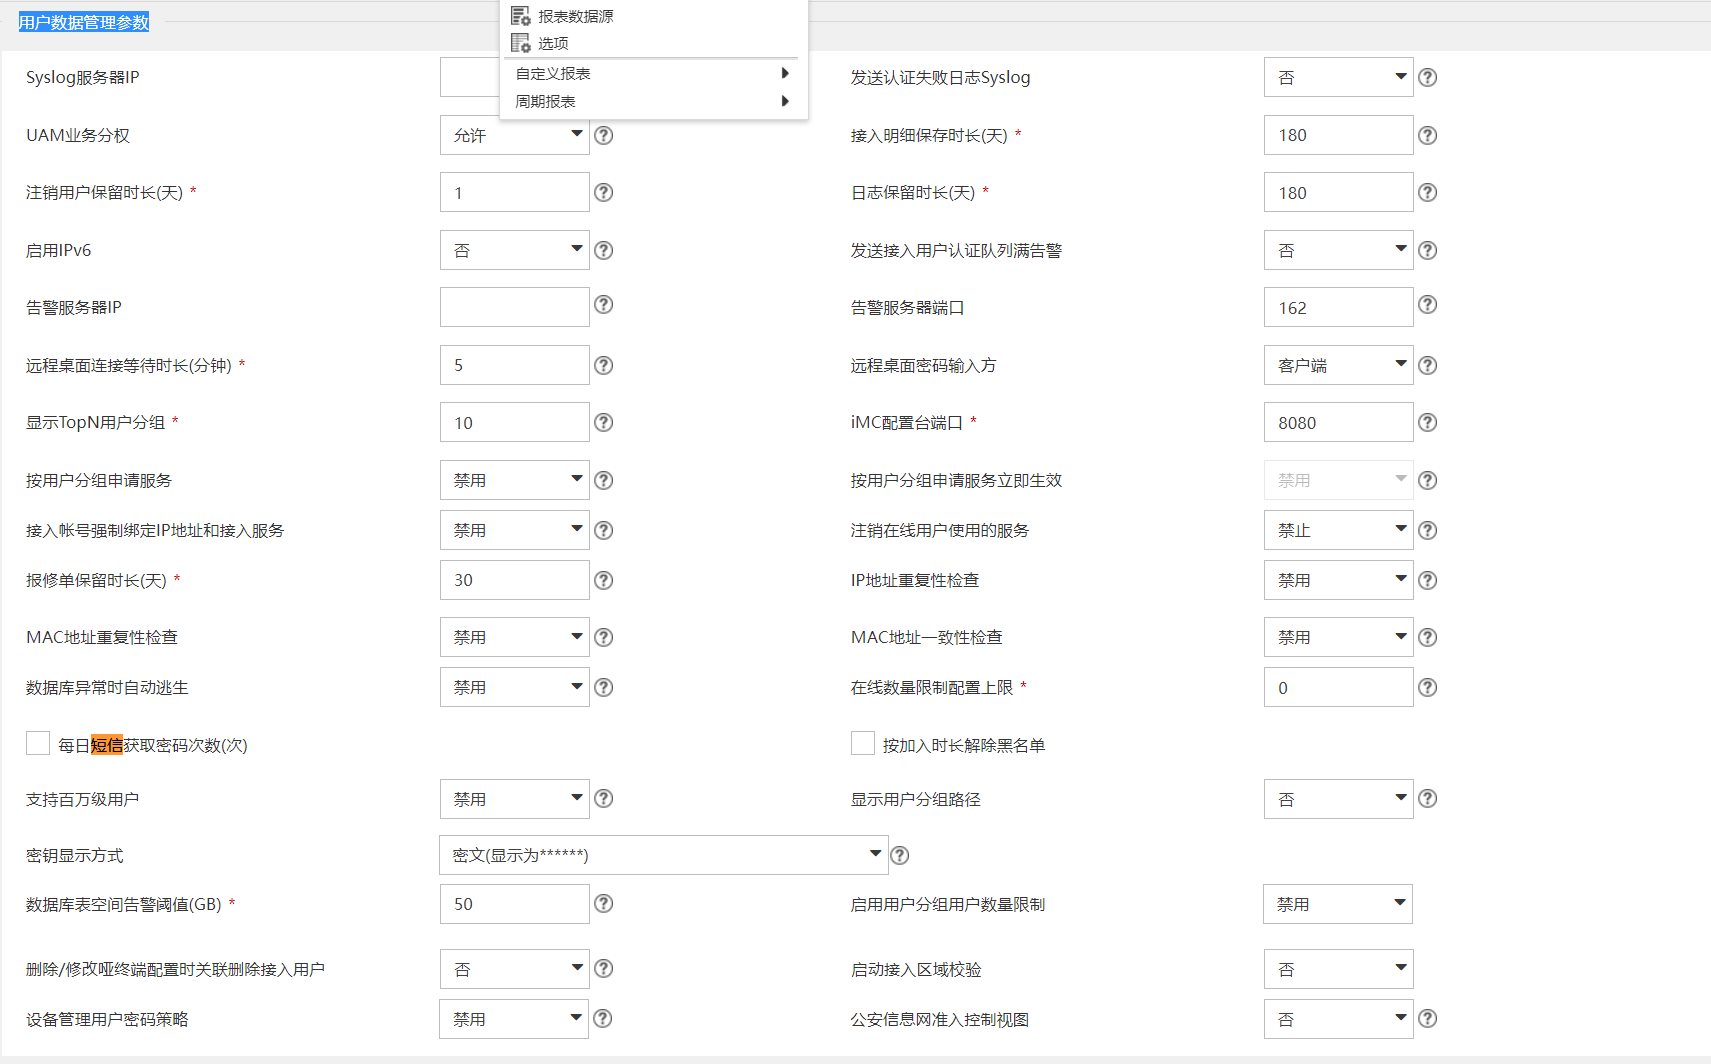Open help for 密钥显示方式
The image size is (1711, 1064).
click(900, 855)
